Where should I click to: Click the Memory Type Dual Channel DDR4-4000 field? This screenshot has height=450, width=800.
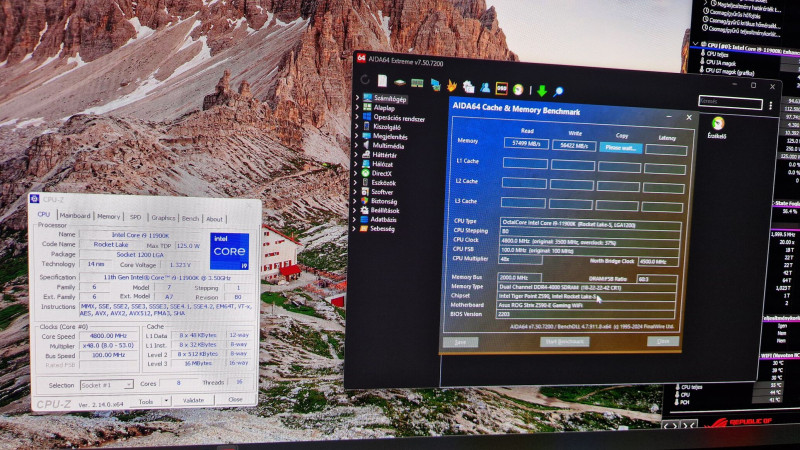pyautogui.click(x=587, y=287)
